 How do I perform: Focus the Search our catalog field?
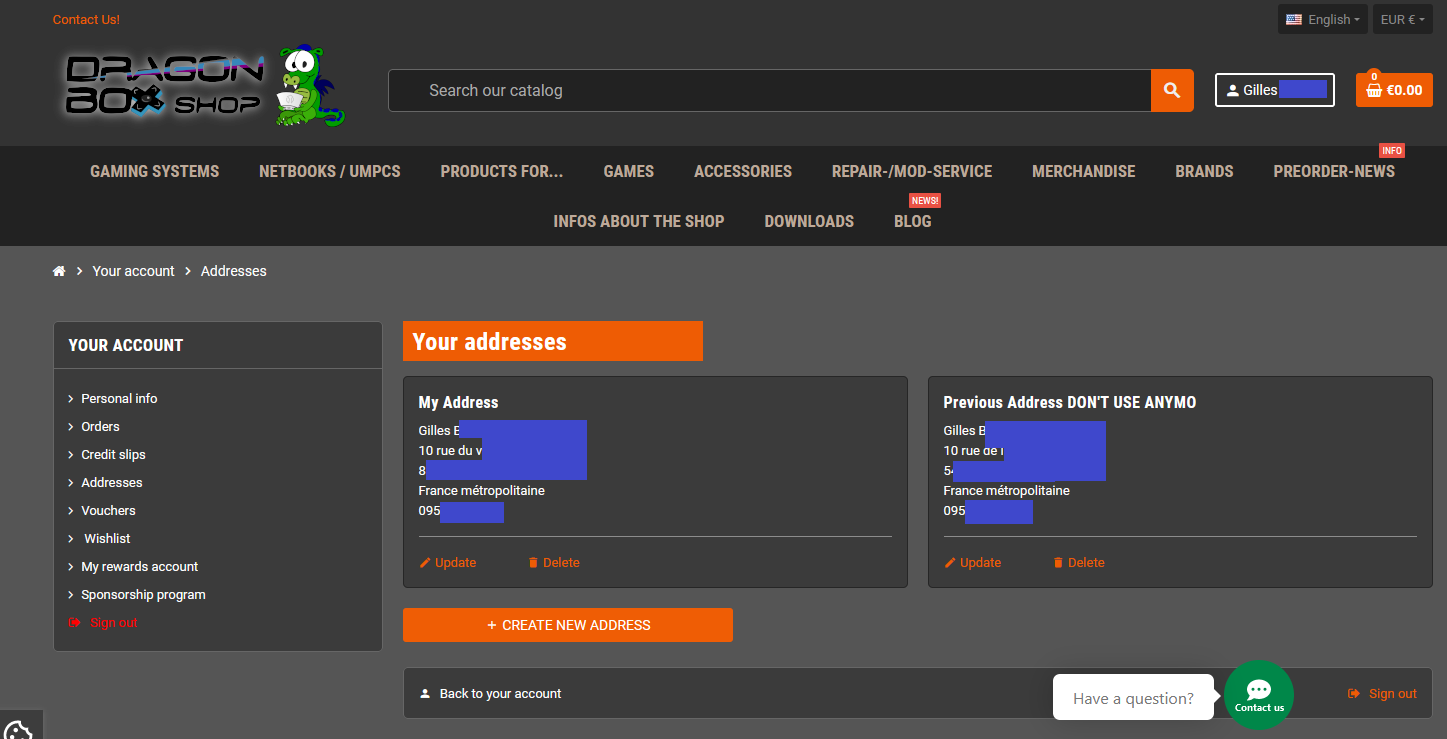coord(770,90)
